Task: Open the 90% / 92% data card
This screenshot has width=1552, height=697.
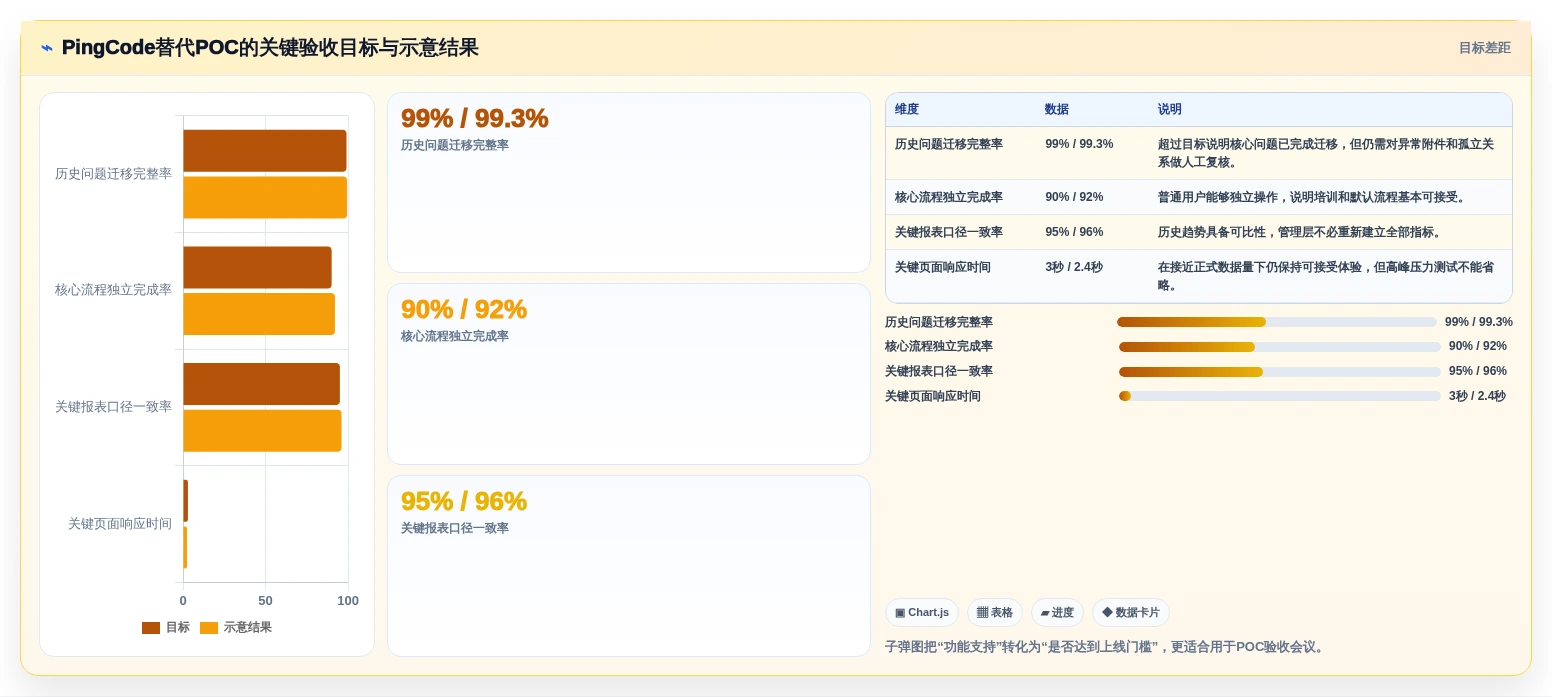Action: [629, 374]
